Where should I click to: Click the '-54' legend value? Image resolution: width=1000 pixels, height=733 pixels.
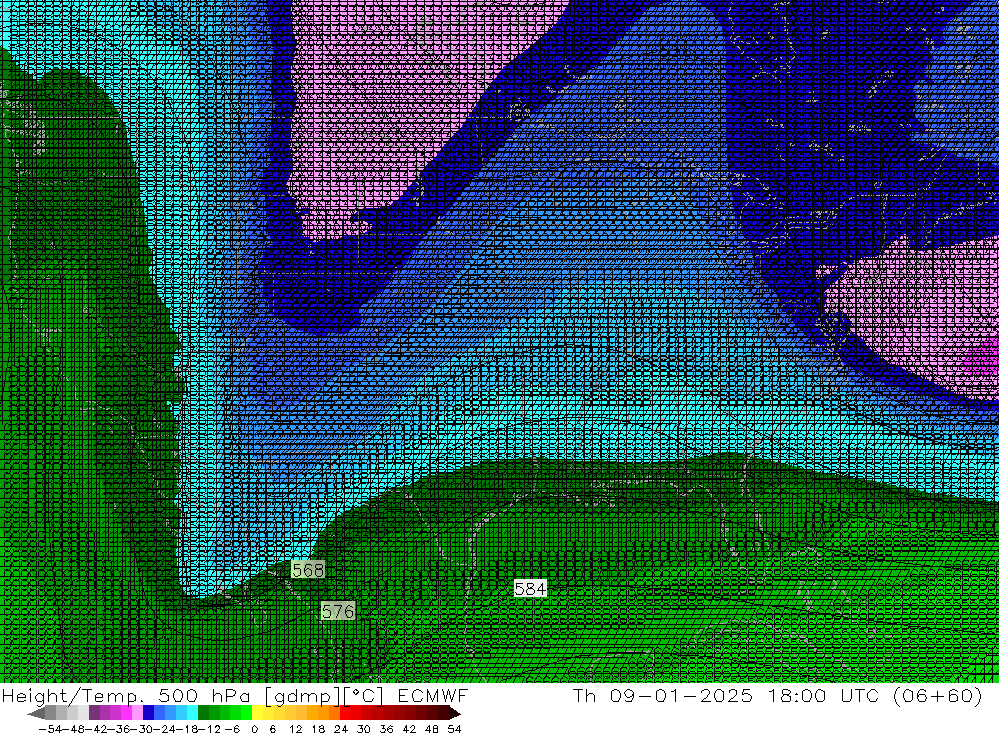coord(50,729)
